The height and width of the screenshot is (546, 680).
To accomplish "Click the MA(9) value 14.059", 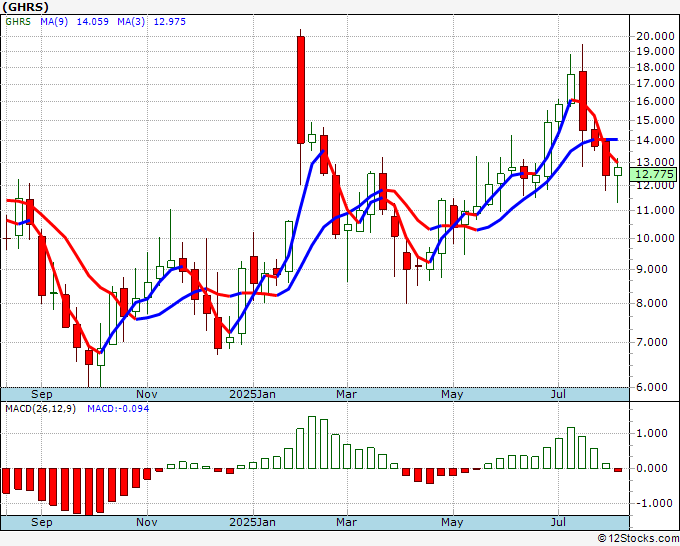I will point(92,22).
